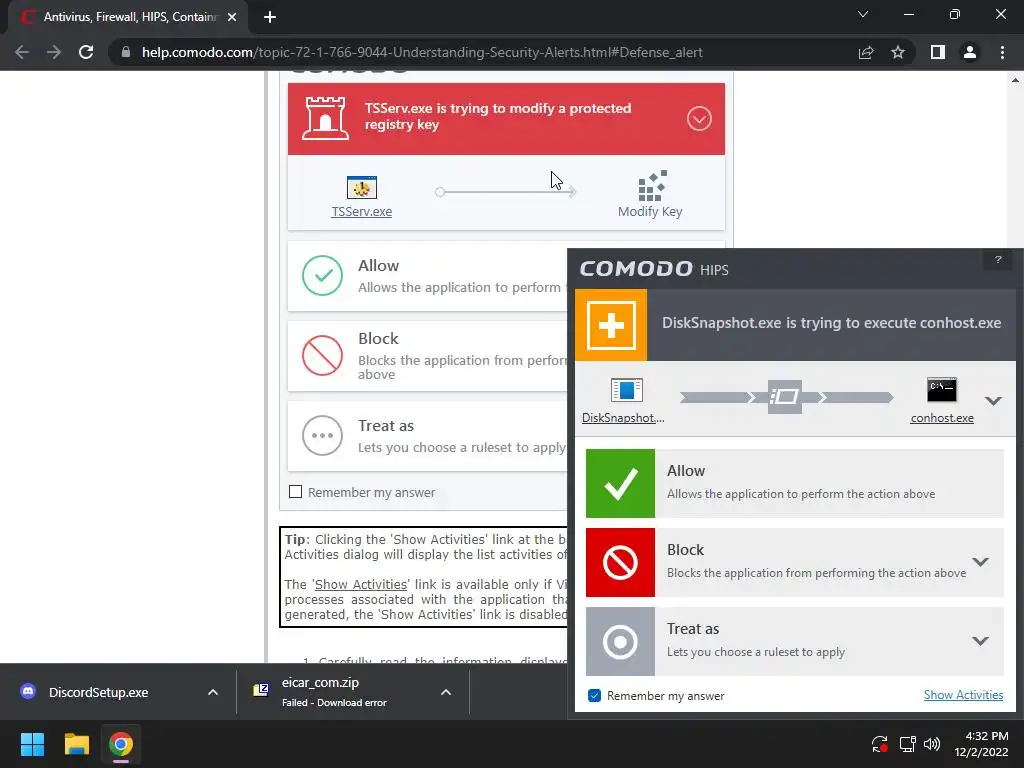
Task: Click 'DiskSnapshot.exe is trying to execute conhost.exe' text
Action: click(831, 323)
